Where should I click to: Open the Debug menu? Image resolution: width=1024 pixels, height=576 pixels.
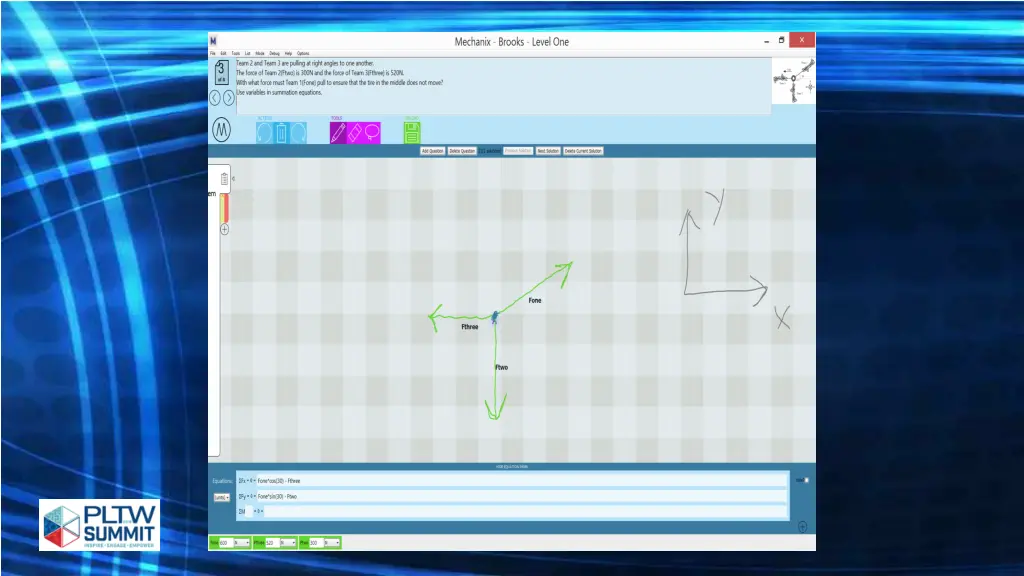click(274, 53)
